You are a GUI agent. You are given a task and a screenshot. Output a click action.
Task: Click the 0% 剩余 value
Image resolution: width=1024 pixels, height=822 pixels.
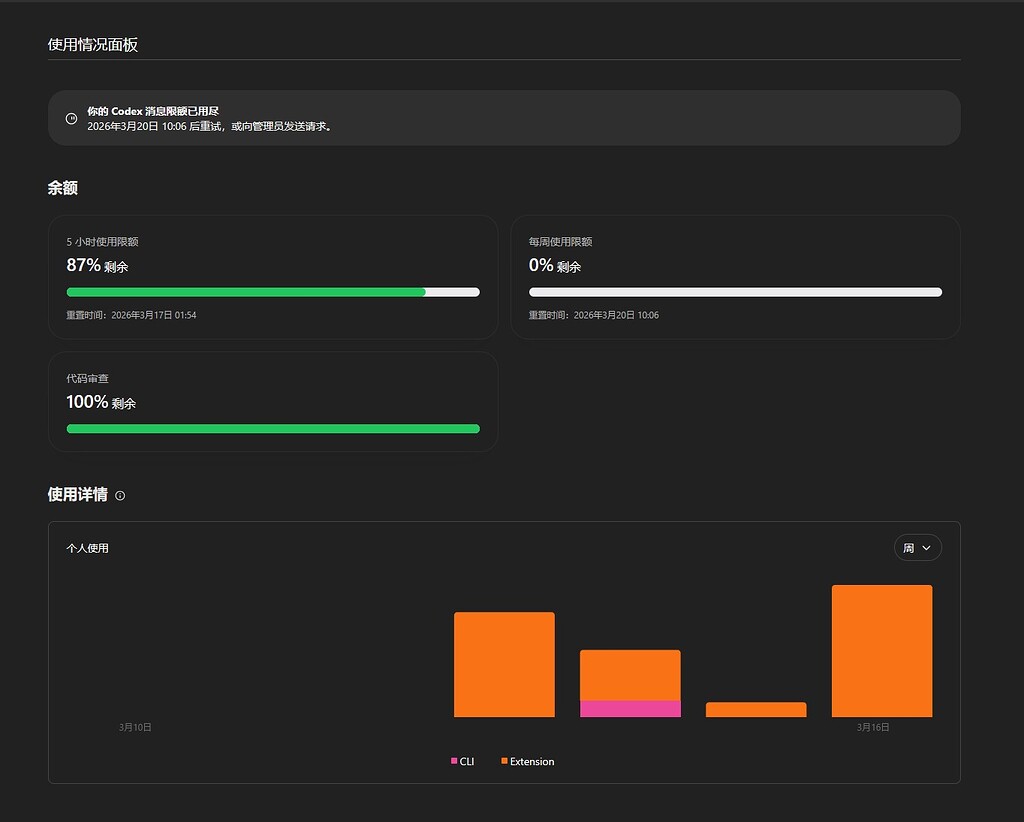(x=555, y=265)
